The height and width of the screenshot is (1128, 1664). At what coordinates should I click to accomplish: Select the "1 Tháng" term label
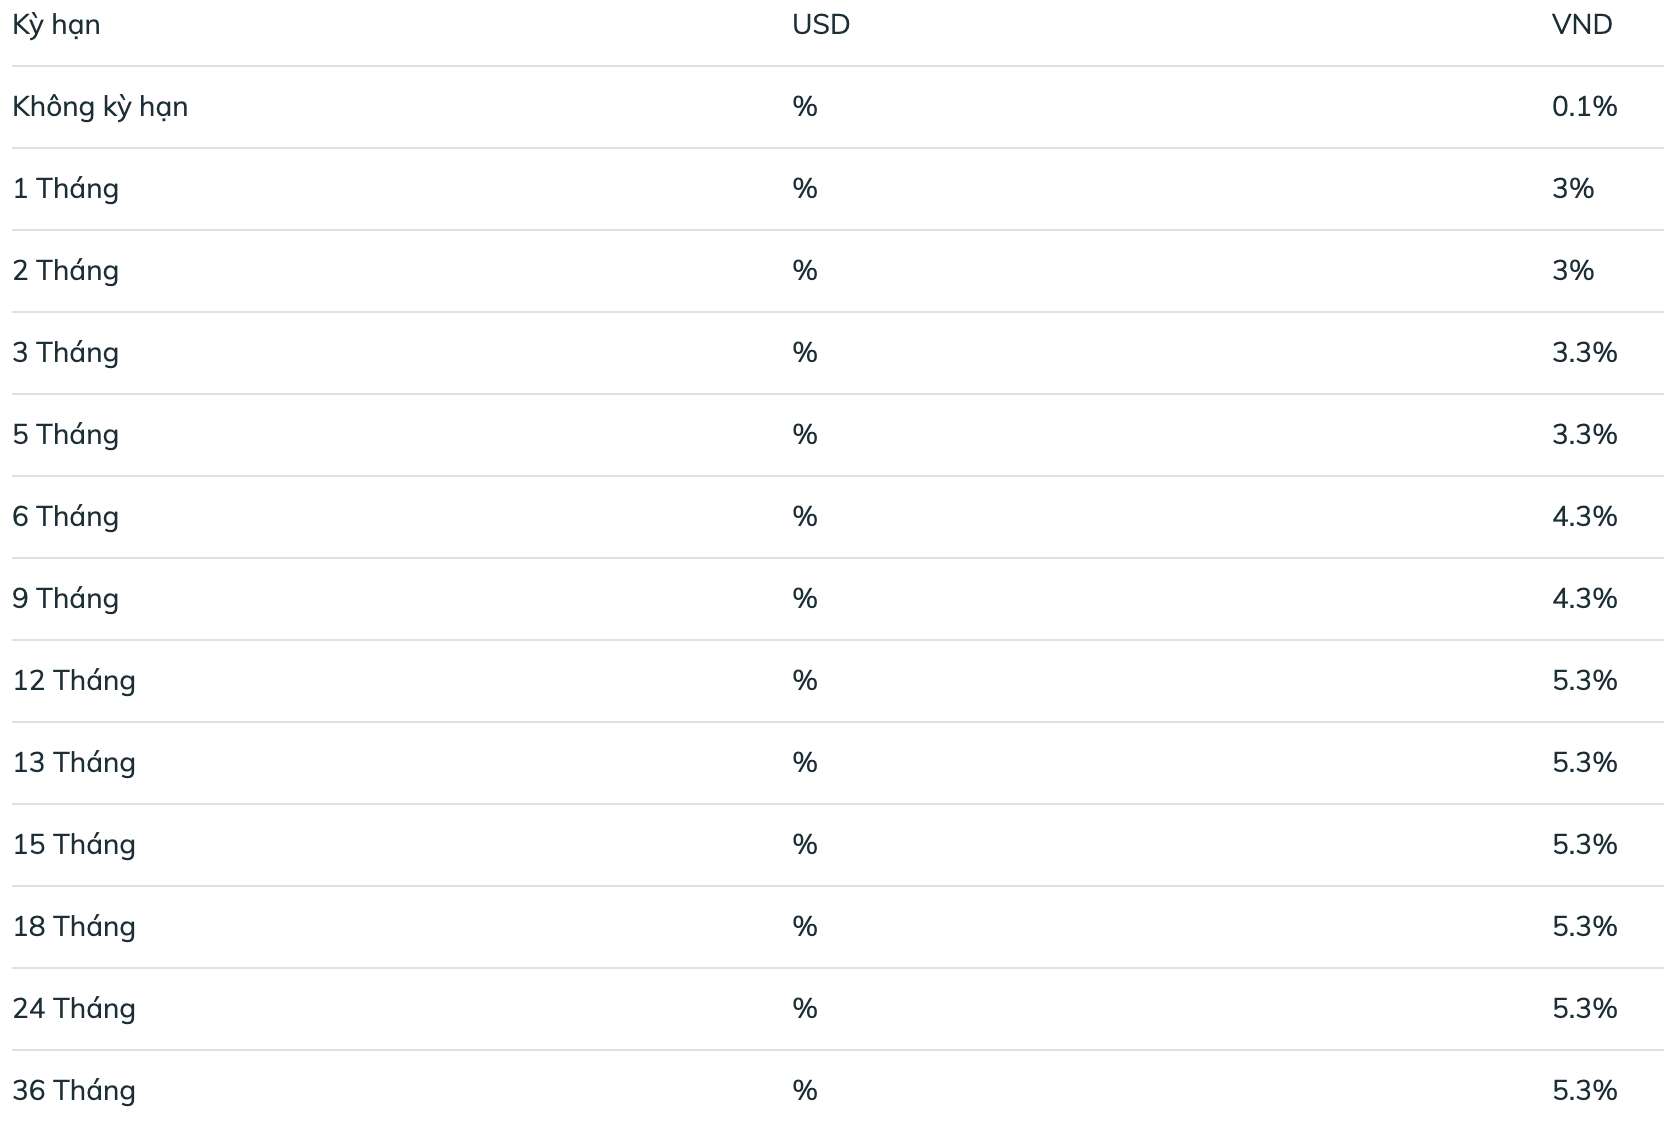[x=66, y=189]
